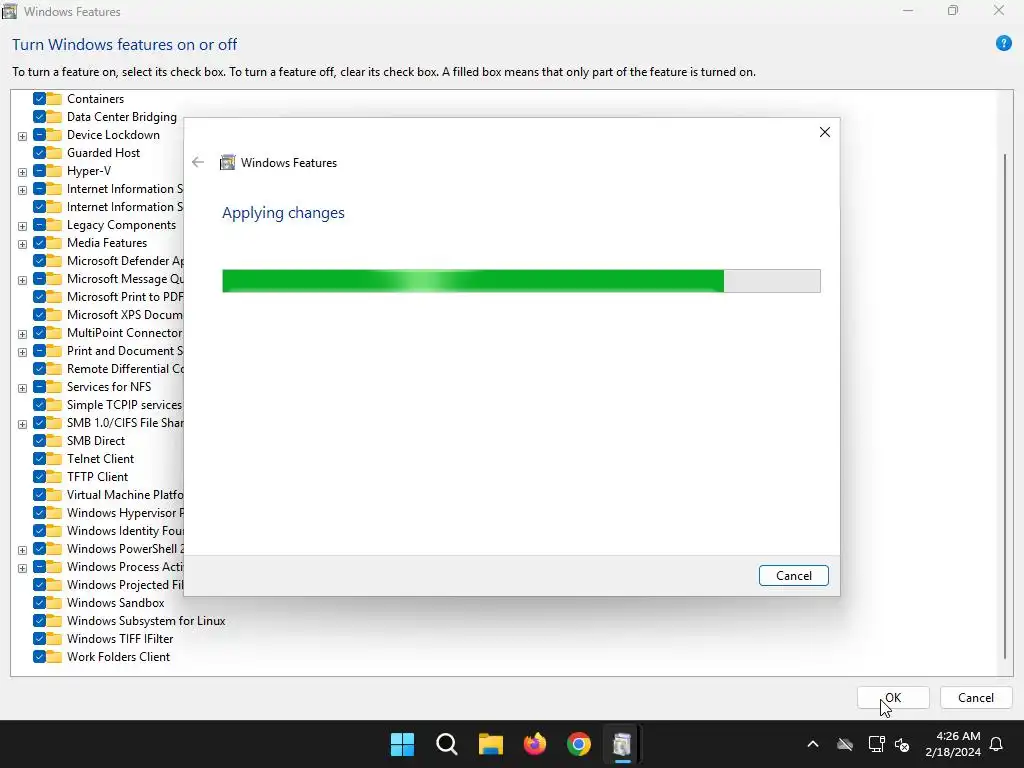
Task: Select the Services for NFS label
Action: click(109, 387)
